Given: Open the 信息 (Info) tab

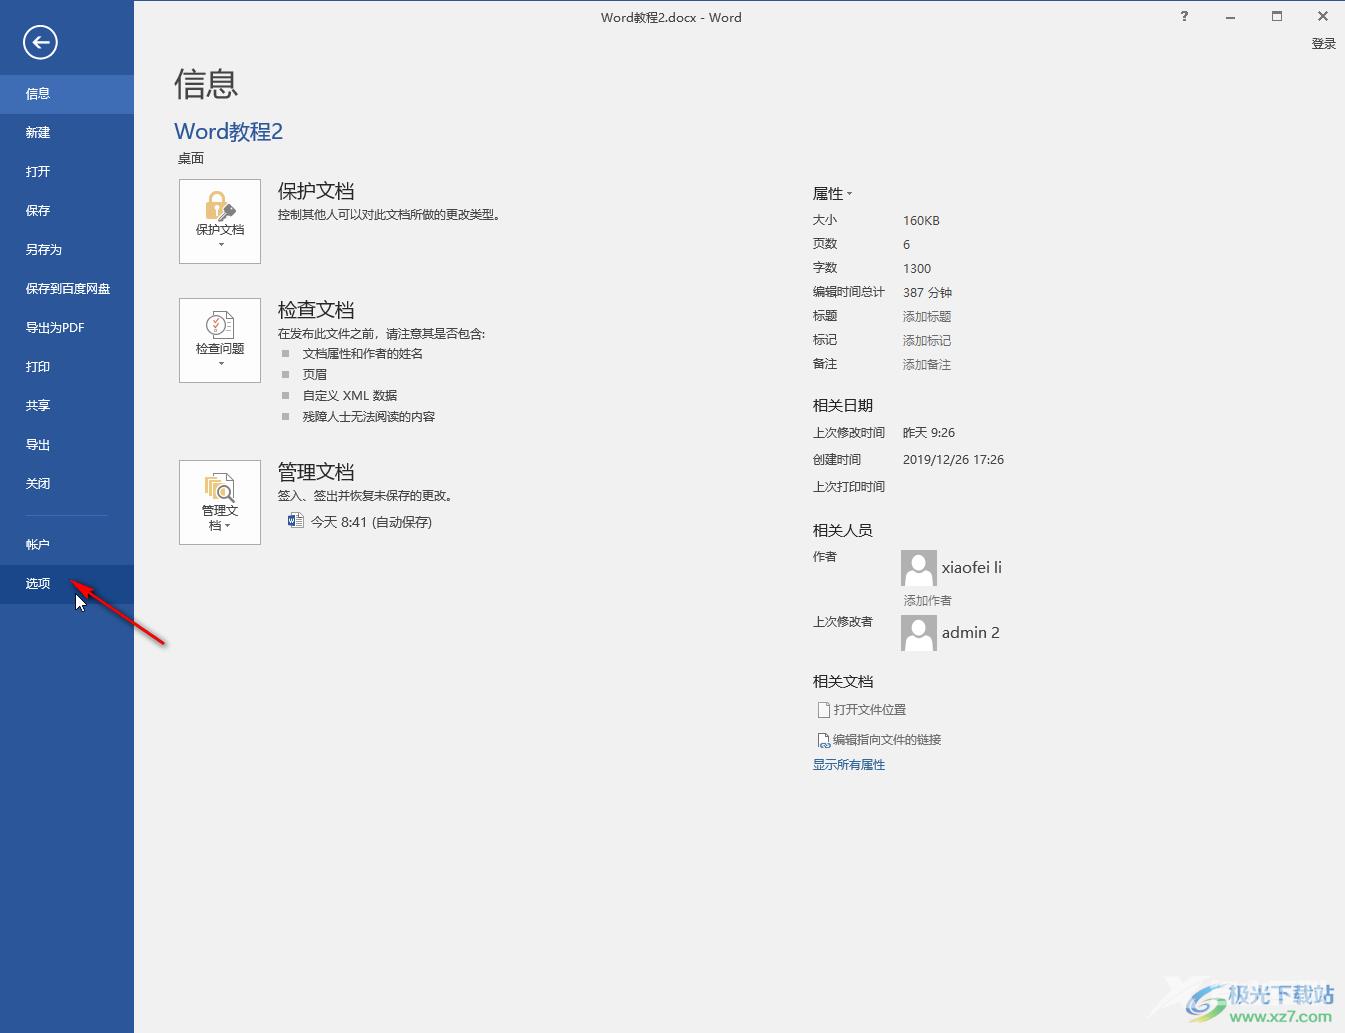Looking at the screenshot, I should [x=67, y=94].
